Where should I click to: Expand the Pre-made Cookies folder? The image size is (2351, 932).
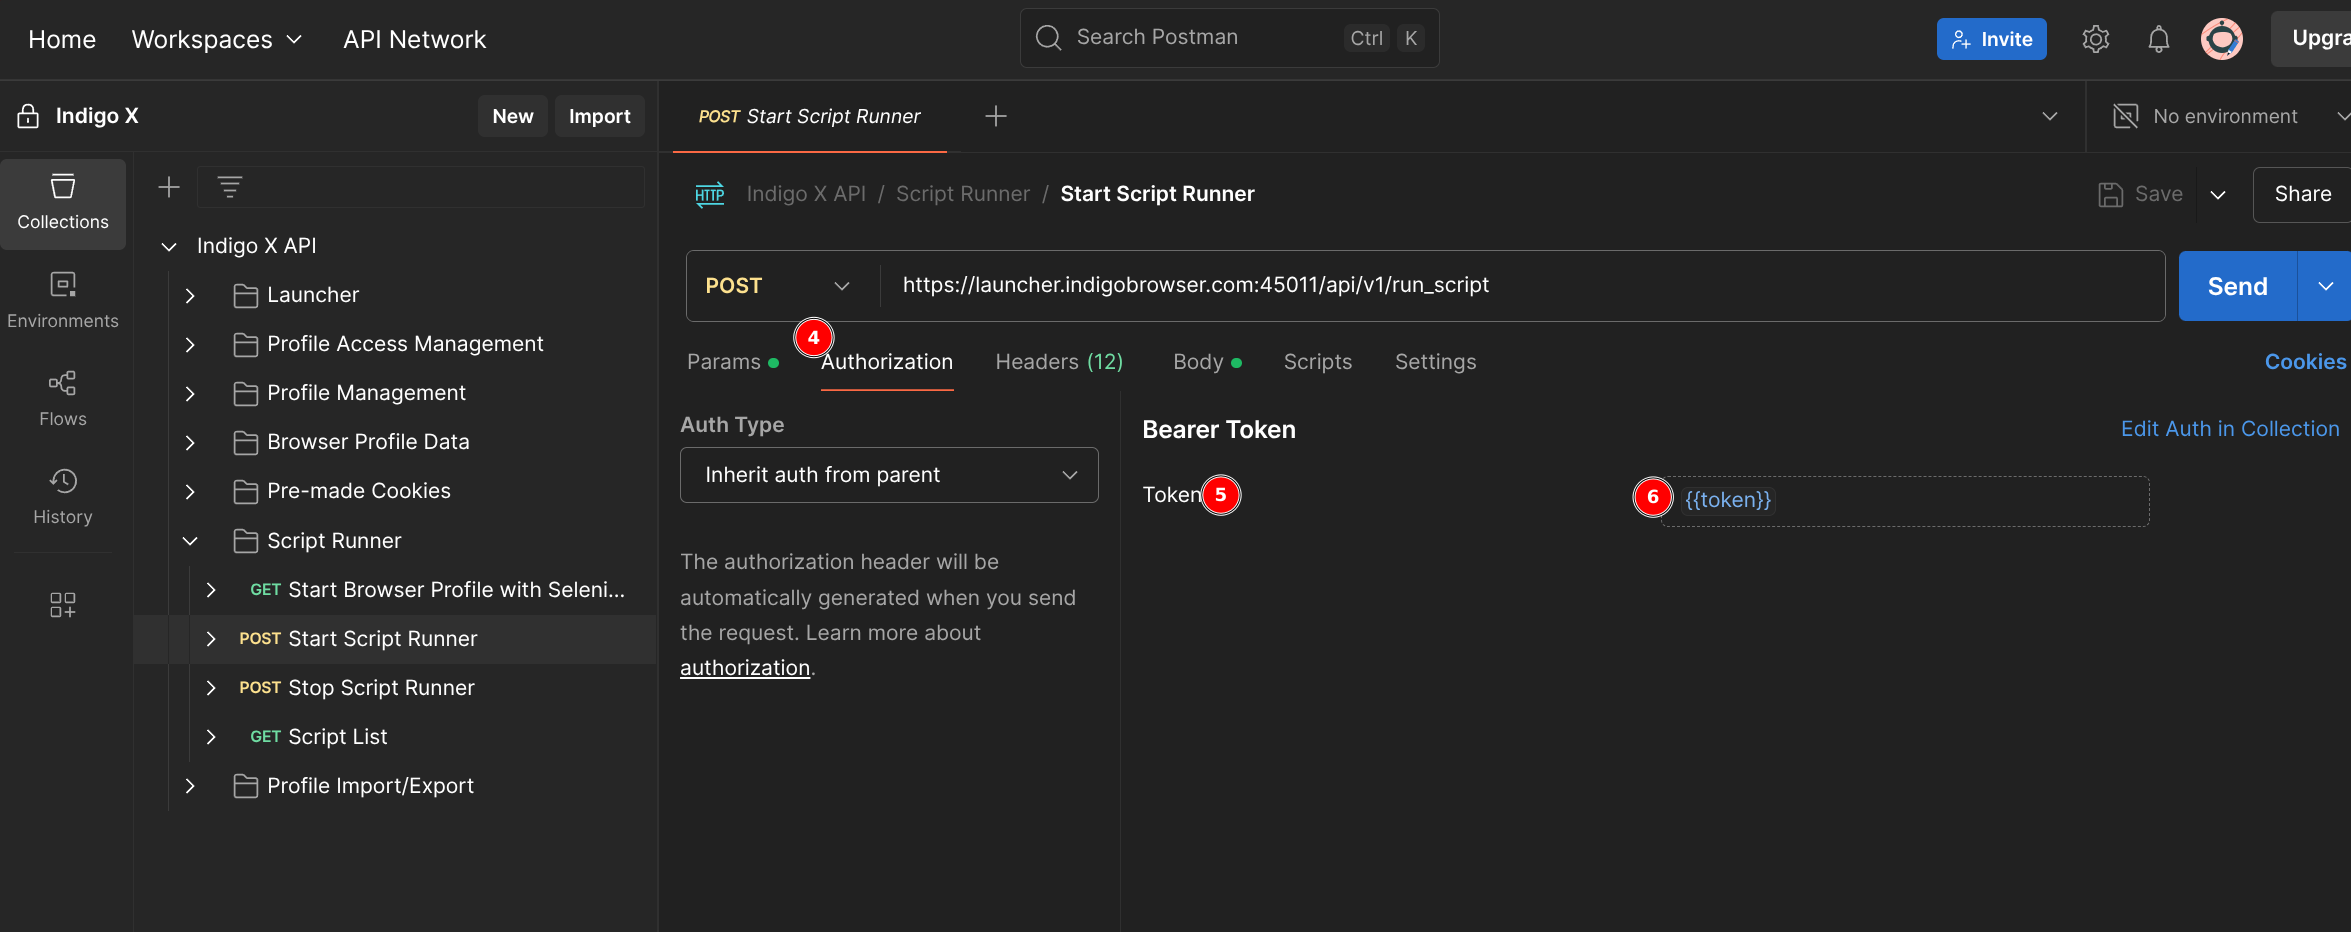click(190, 491)
